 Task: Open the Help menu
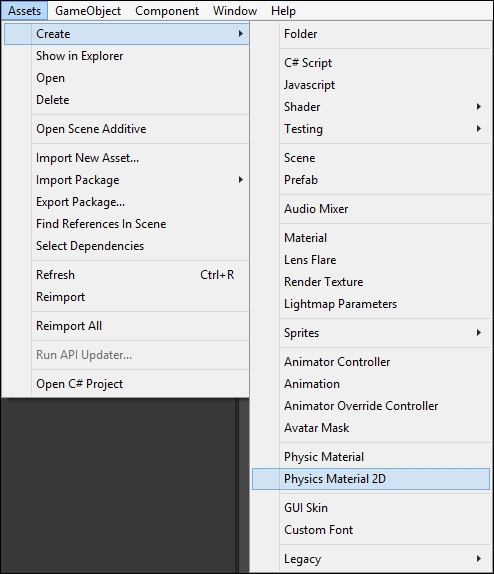coord(283,11)
